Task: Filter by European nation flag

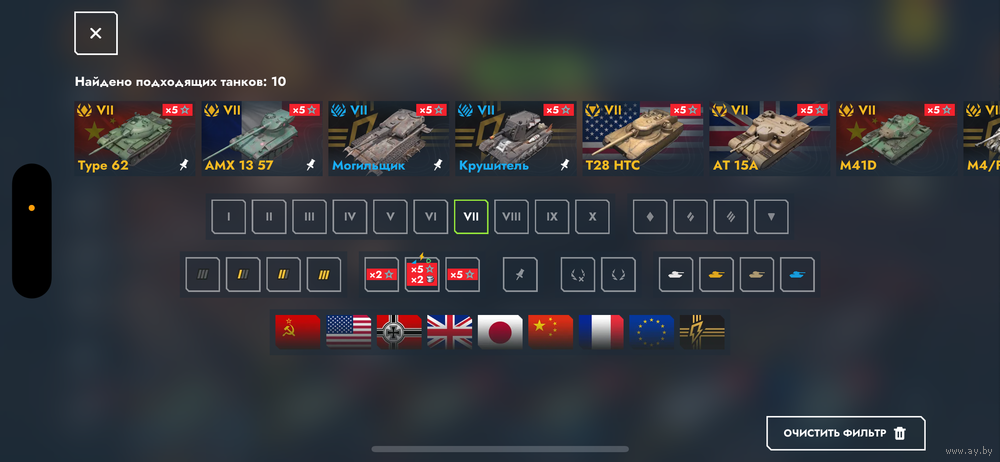Action: tap(652, 332)
